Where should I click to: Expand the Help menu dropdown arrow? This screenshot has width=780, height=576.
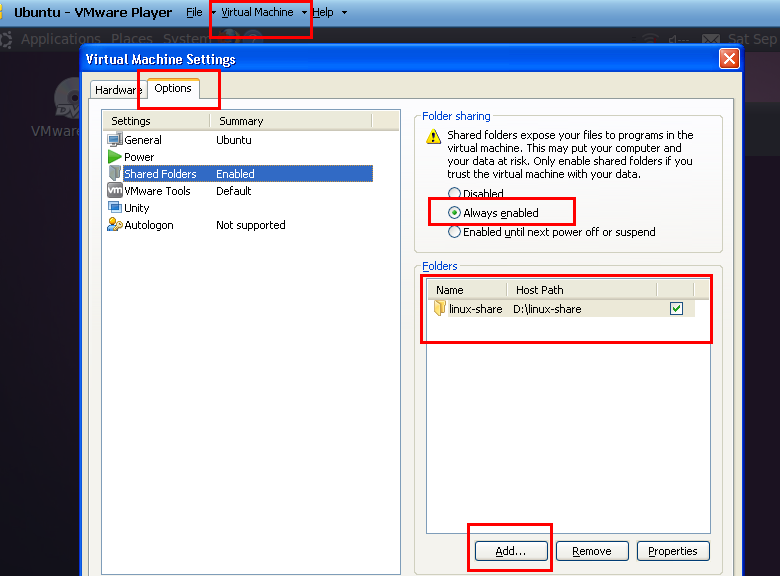(x=344, y=13)
